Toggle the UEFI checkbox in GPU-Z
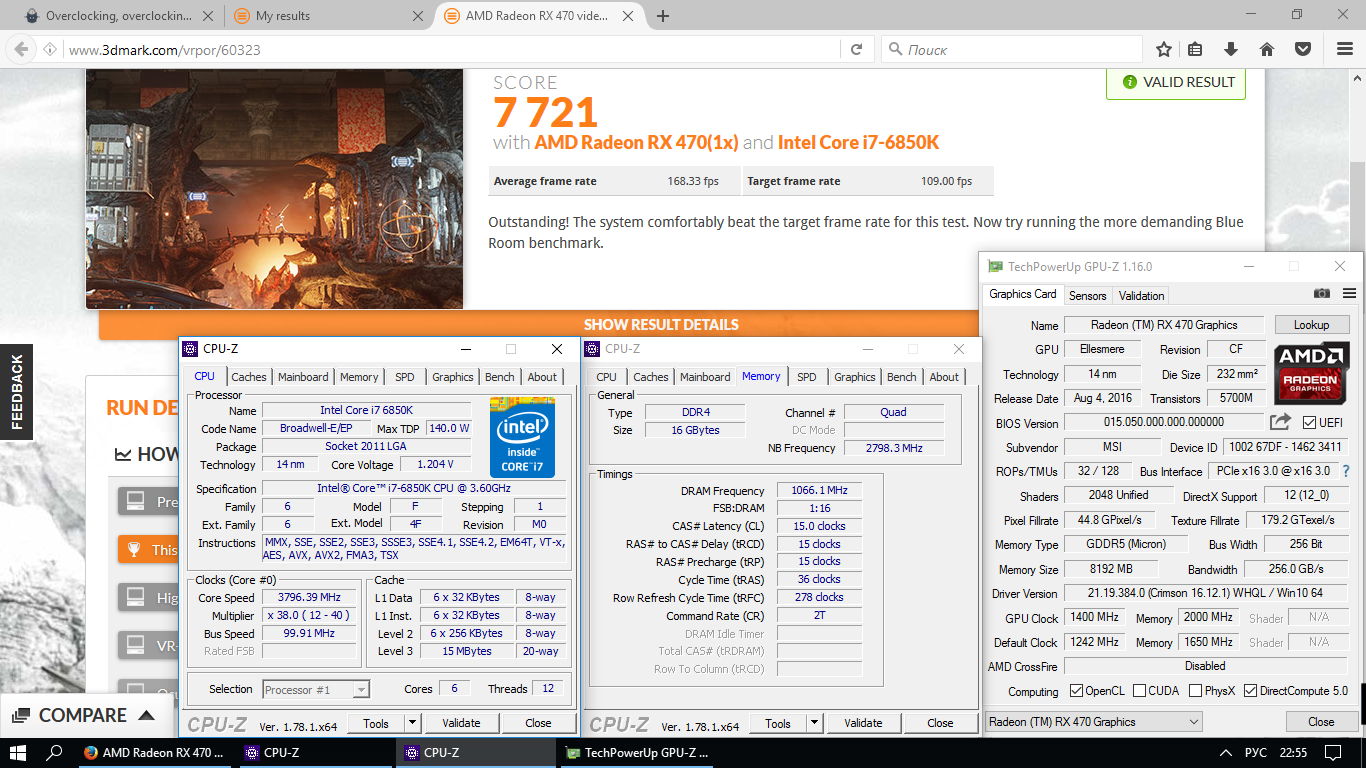 pos(1311,422)
